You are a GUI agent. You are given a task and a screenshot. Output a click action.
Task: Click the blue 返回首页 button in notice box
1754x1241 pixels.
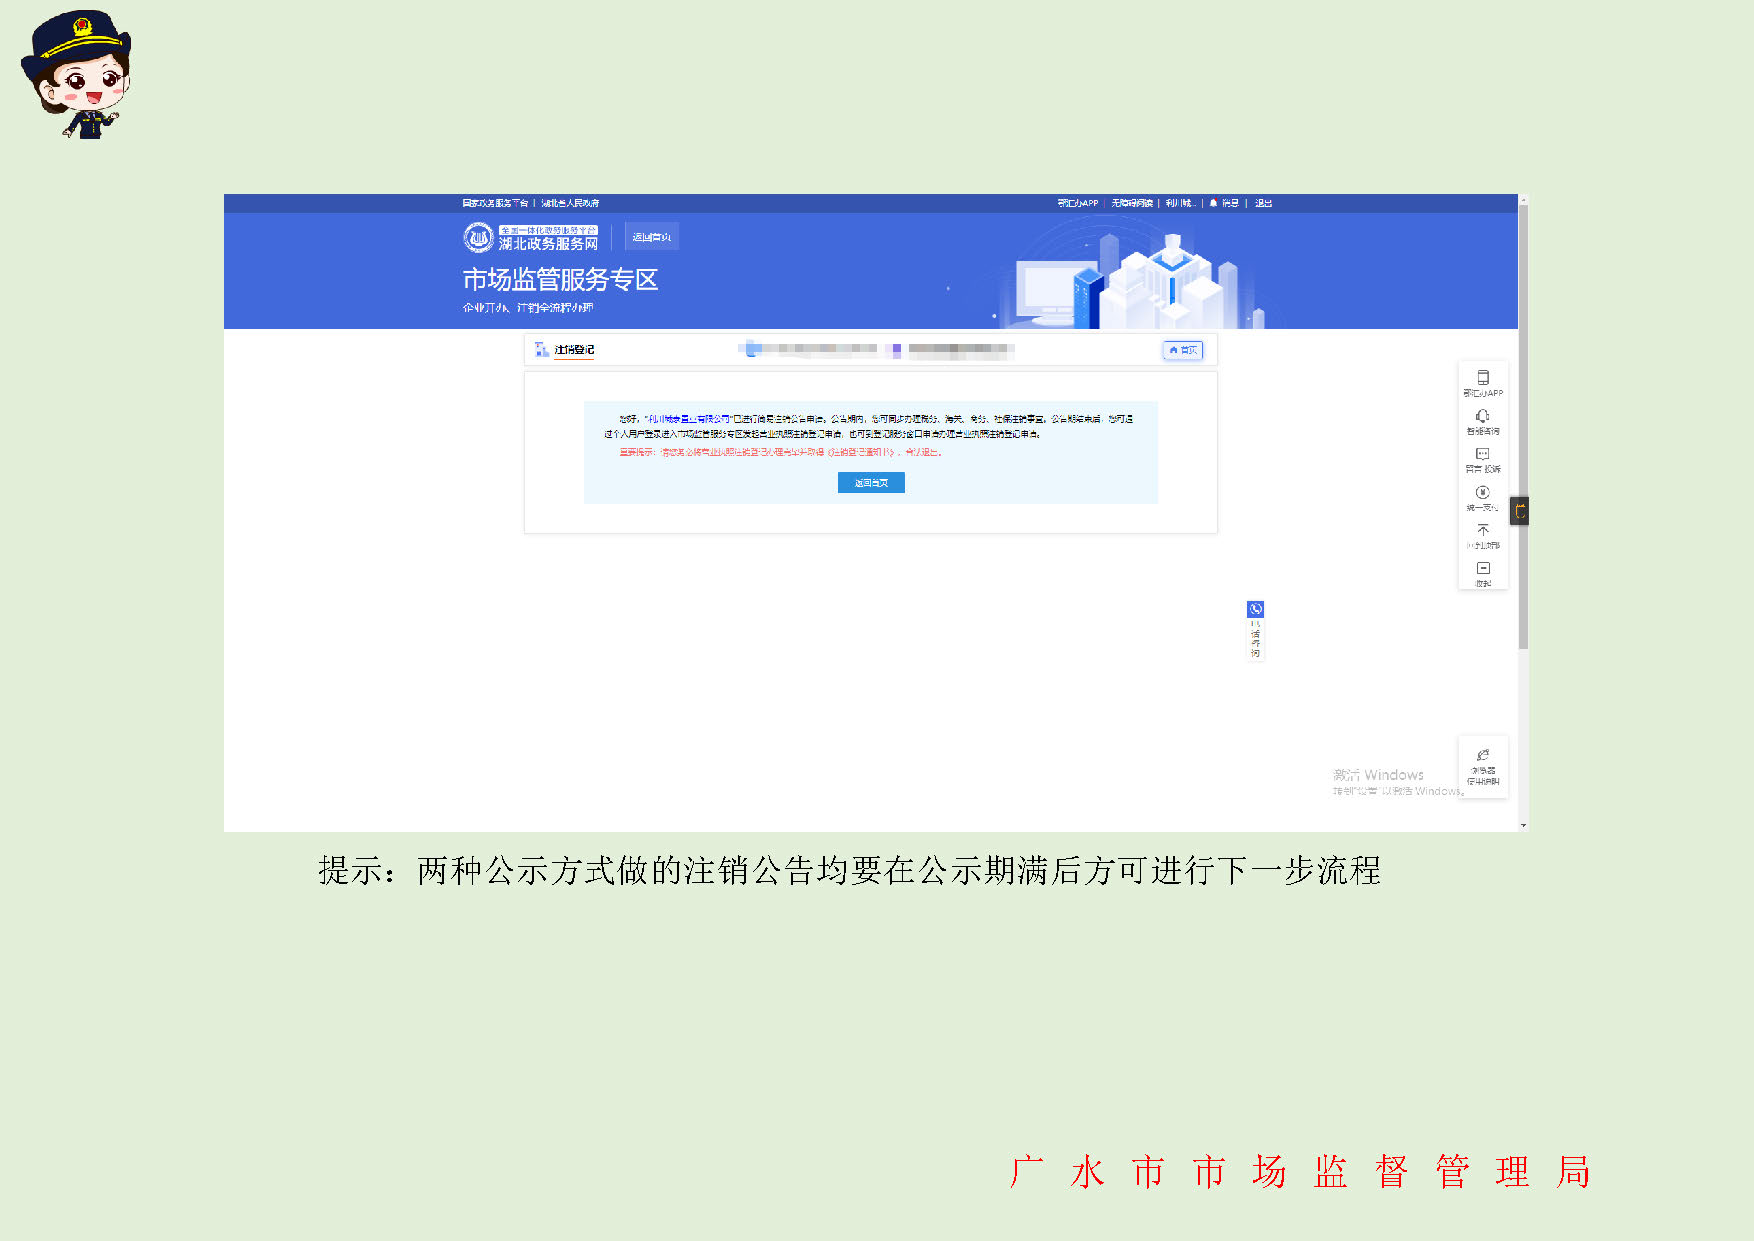coord(871,483)
